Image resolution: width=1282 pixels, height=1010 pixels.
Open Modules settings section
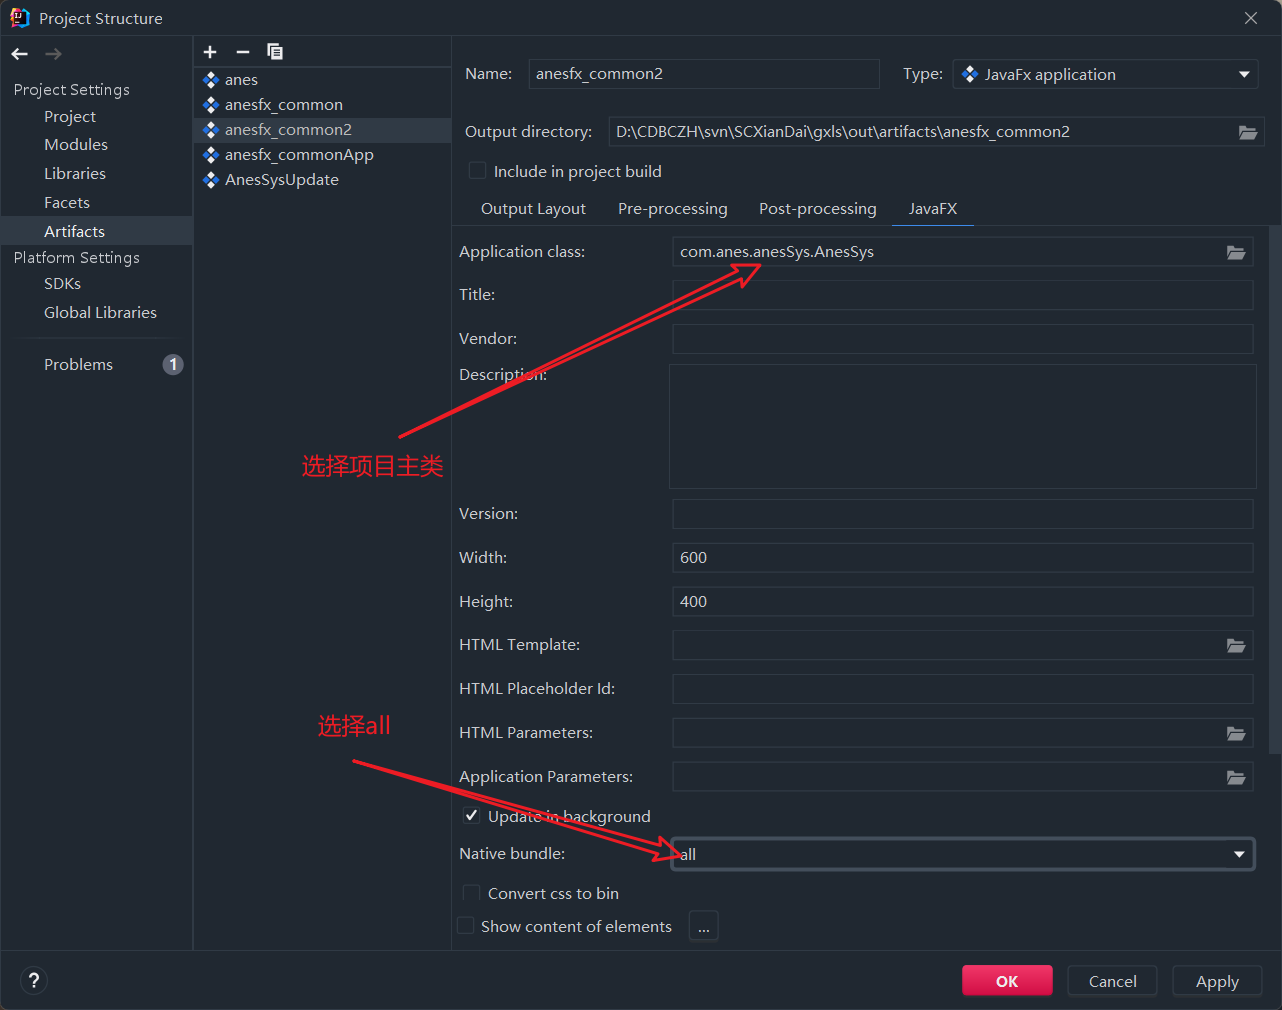pyautogui.click(x=76, y=144)
